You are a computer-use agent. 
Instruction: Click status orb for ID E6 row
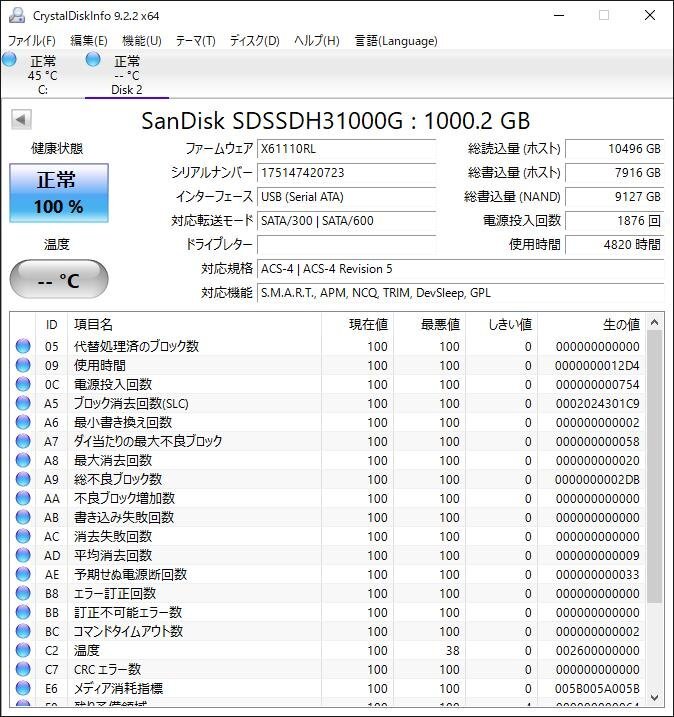[23, 688]
